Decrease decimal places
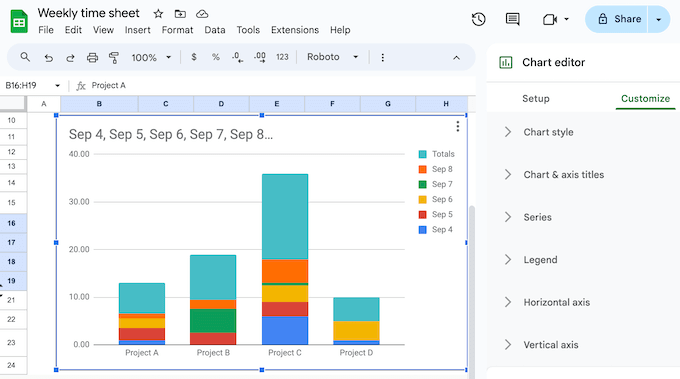This screenshot has height=379, width=680. coord(237,57)
